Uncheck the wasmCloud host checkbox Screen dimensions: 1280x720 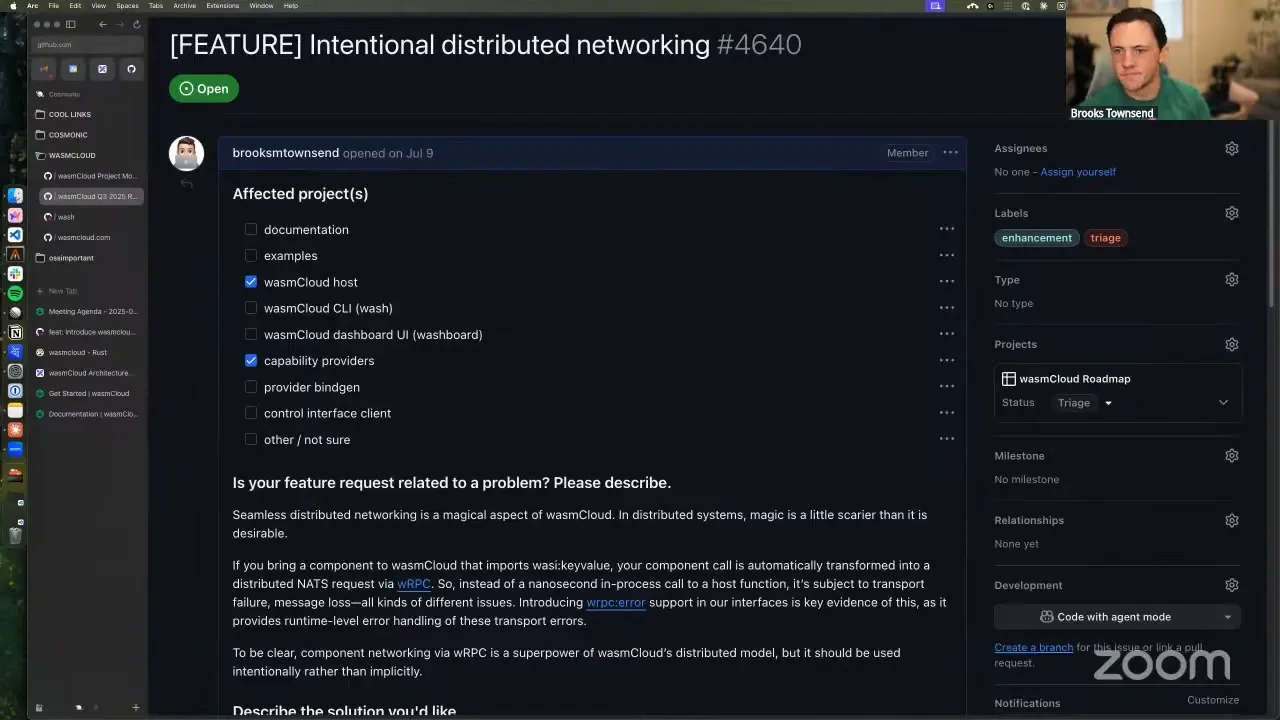251,282
